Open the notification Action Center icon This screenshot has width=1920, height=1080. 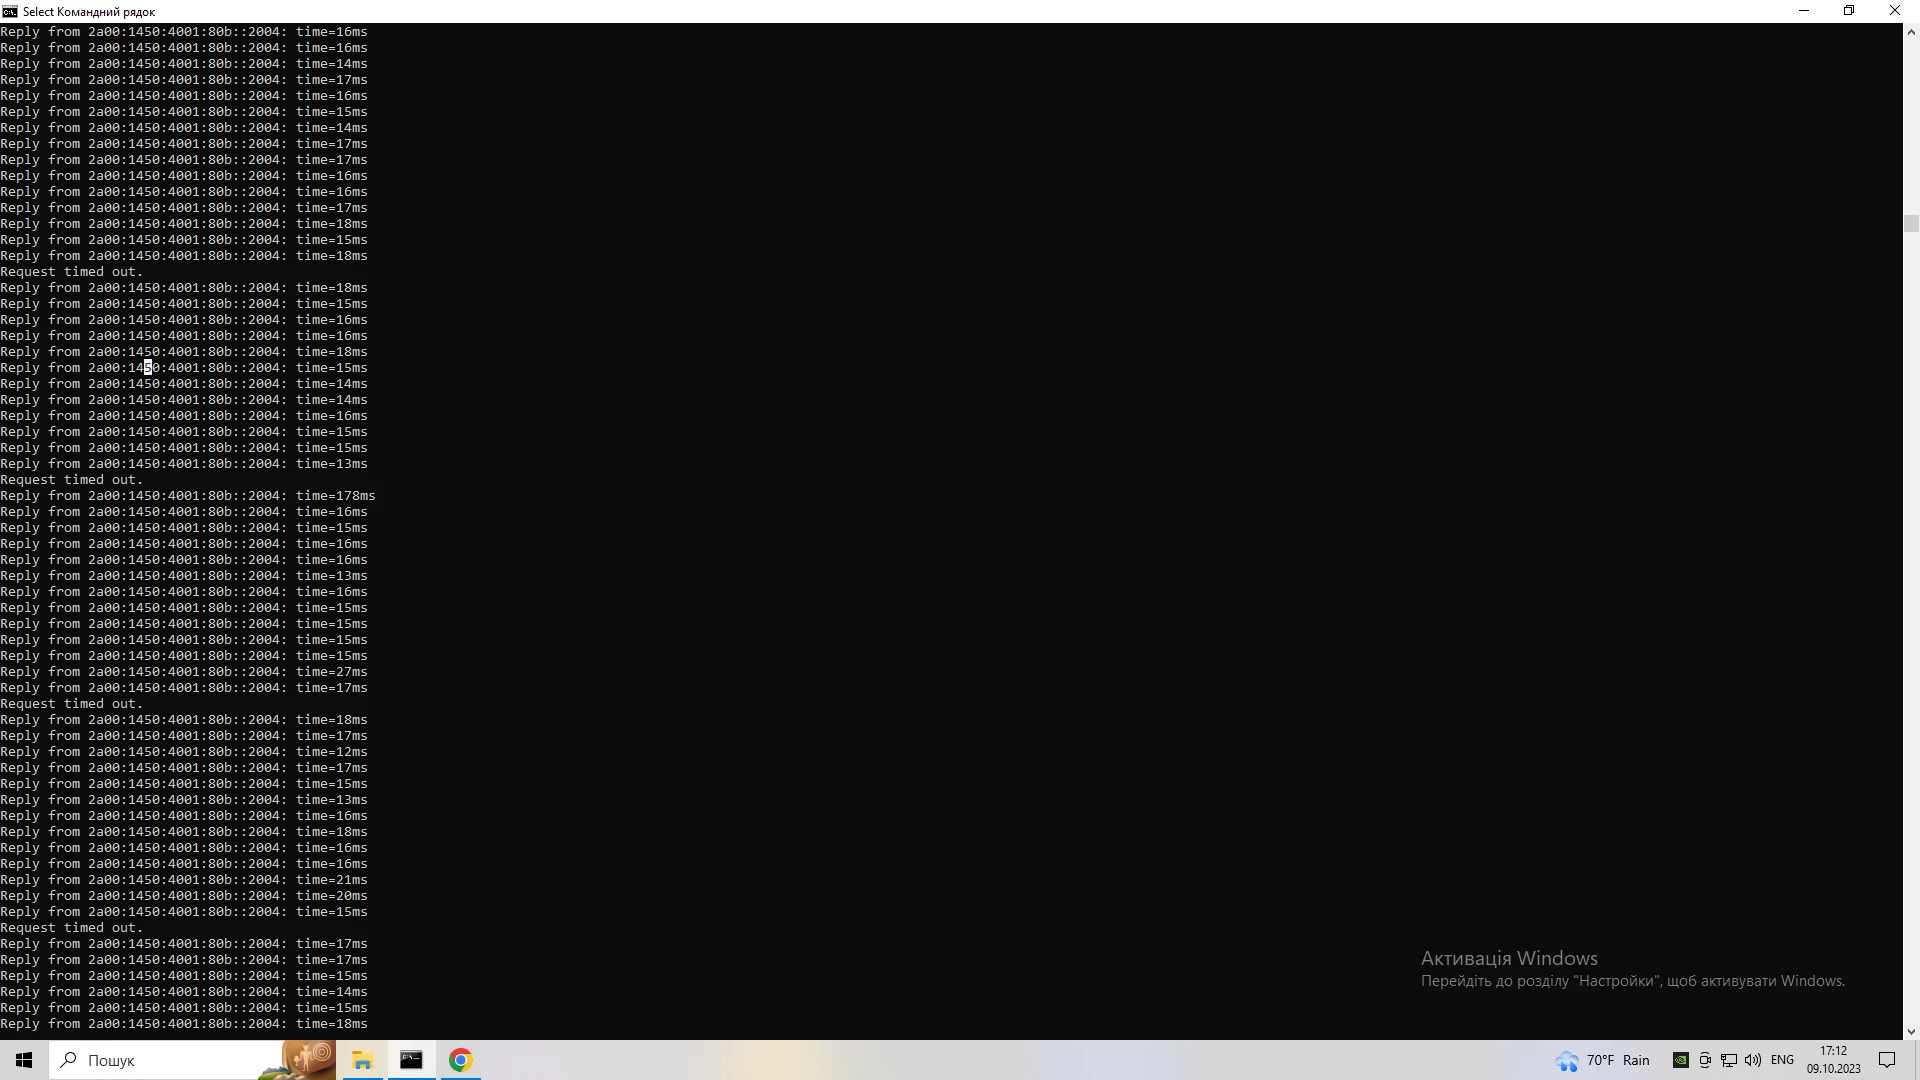pos(1887,1060)
